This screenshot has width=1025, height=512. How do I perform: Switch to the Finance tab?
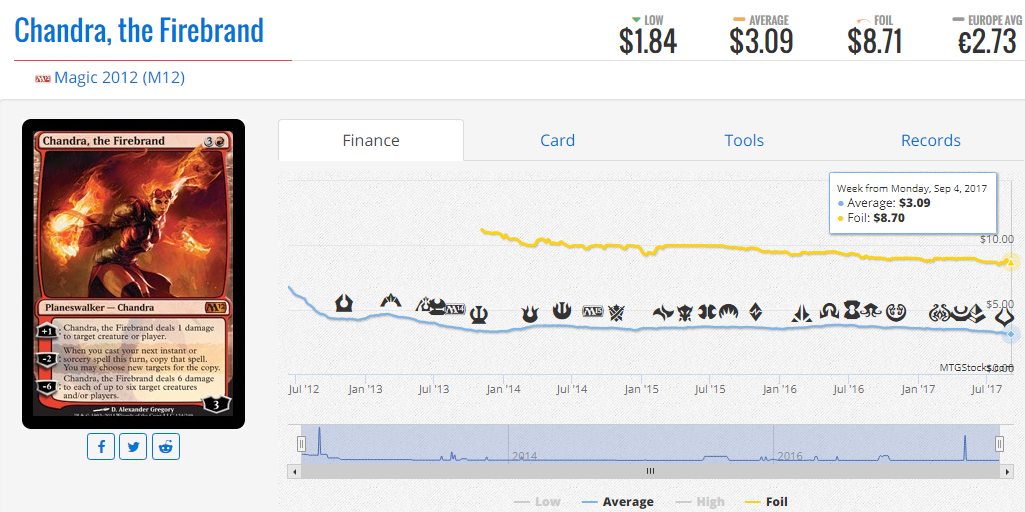(x=371, y=140)
